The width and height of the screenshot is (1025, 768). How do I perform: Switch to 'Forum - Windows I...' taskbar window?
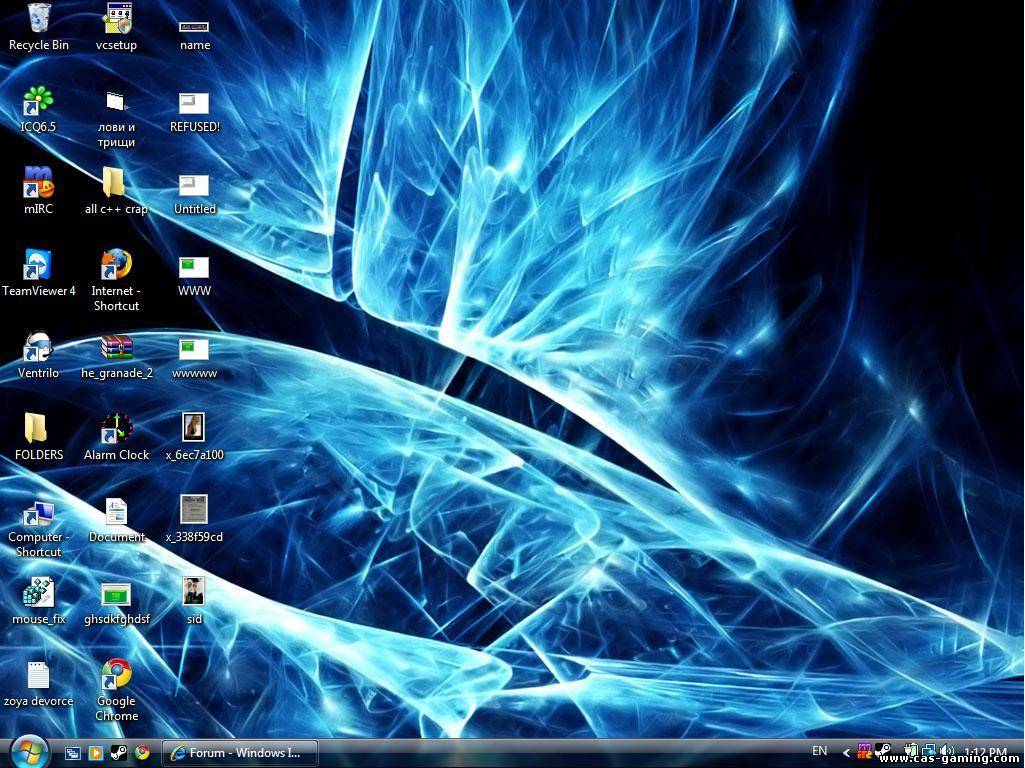242,753
